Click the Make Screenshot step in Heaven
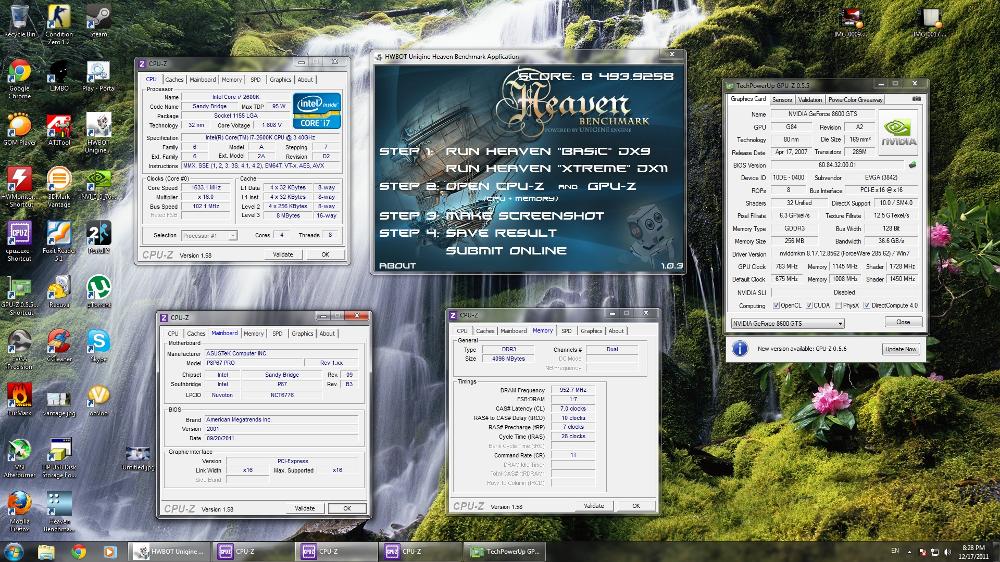The image size is (1000, 562). 524,216
